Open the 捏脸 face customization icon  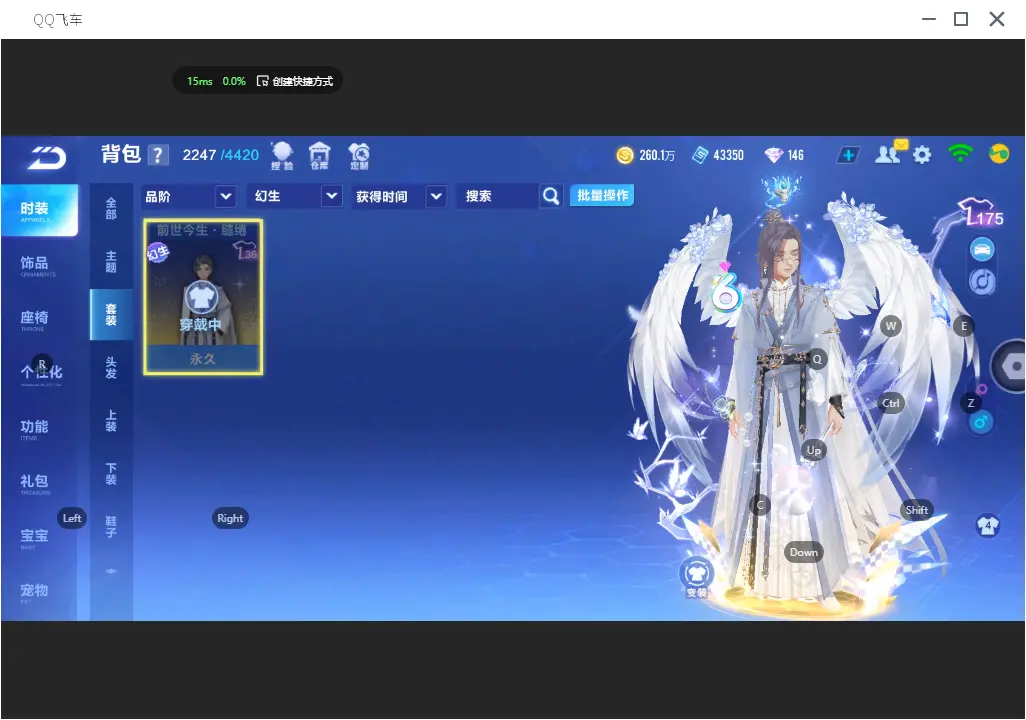tap(282, 155)
